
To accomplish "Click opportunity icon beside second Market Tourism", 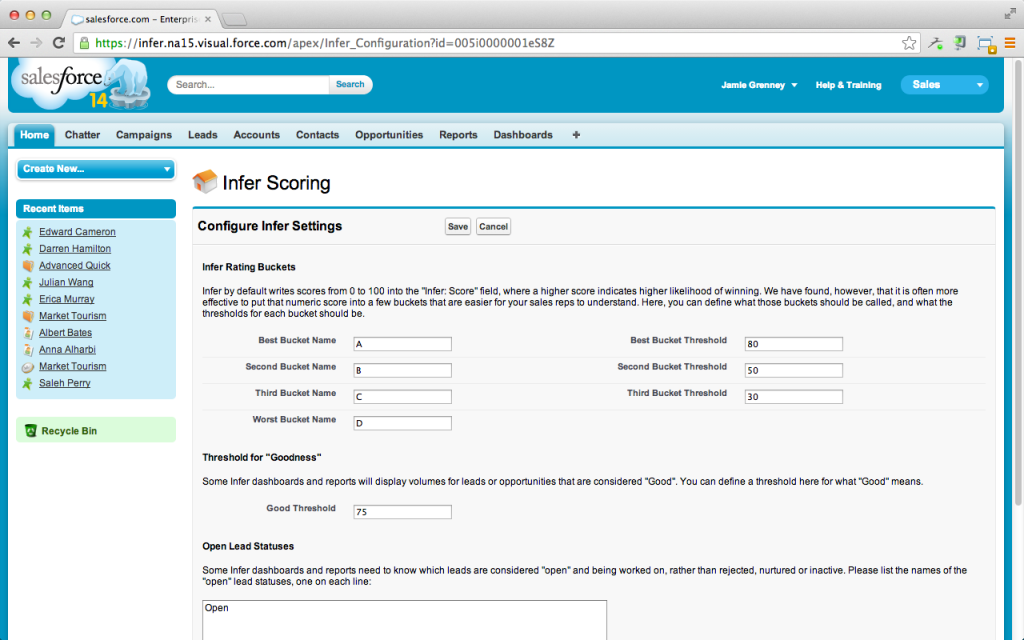I will click(x=27, y=367).
